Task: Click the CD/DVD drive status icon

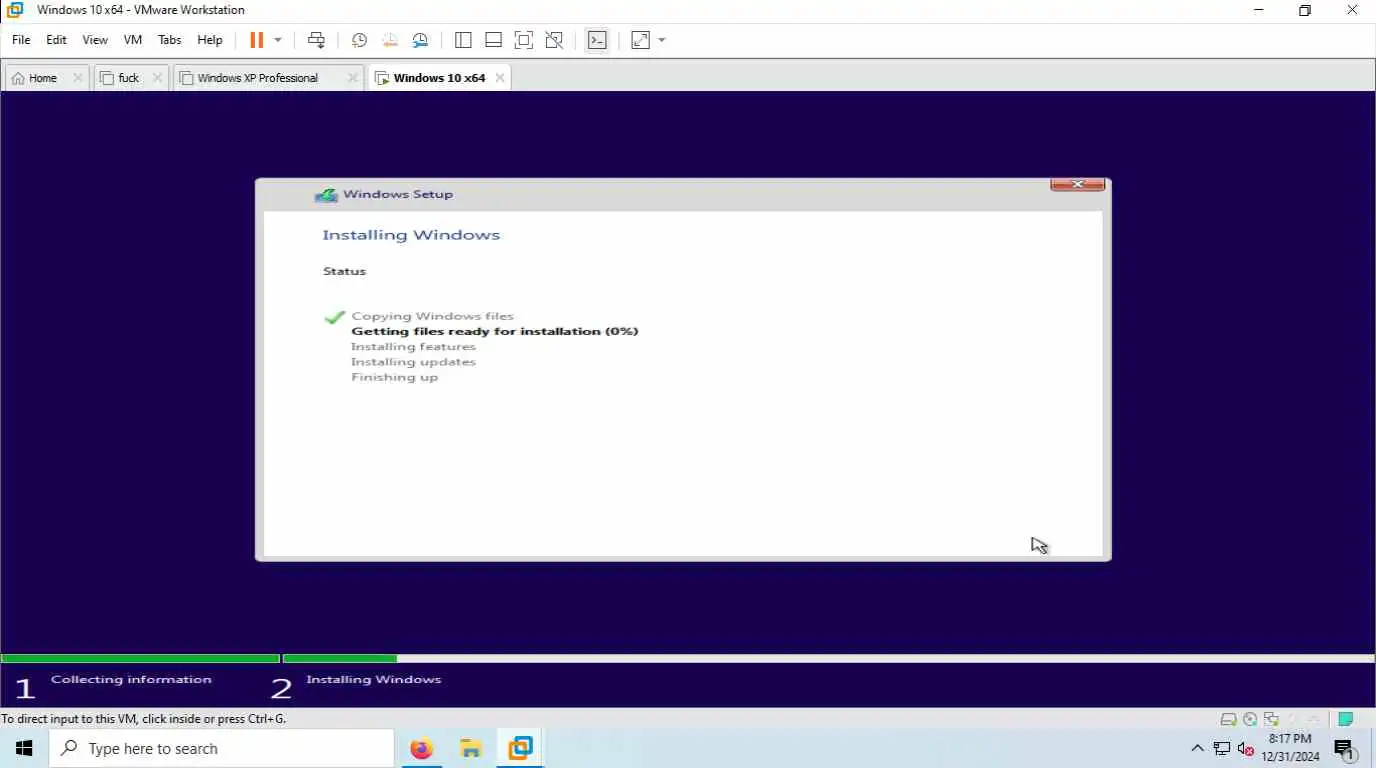Action: 1250,719
